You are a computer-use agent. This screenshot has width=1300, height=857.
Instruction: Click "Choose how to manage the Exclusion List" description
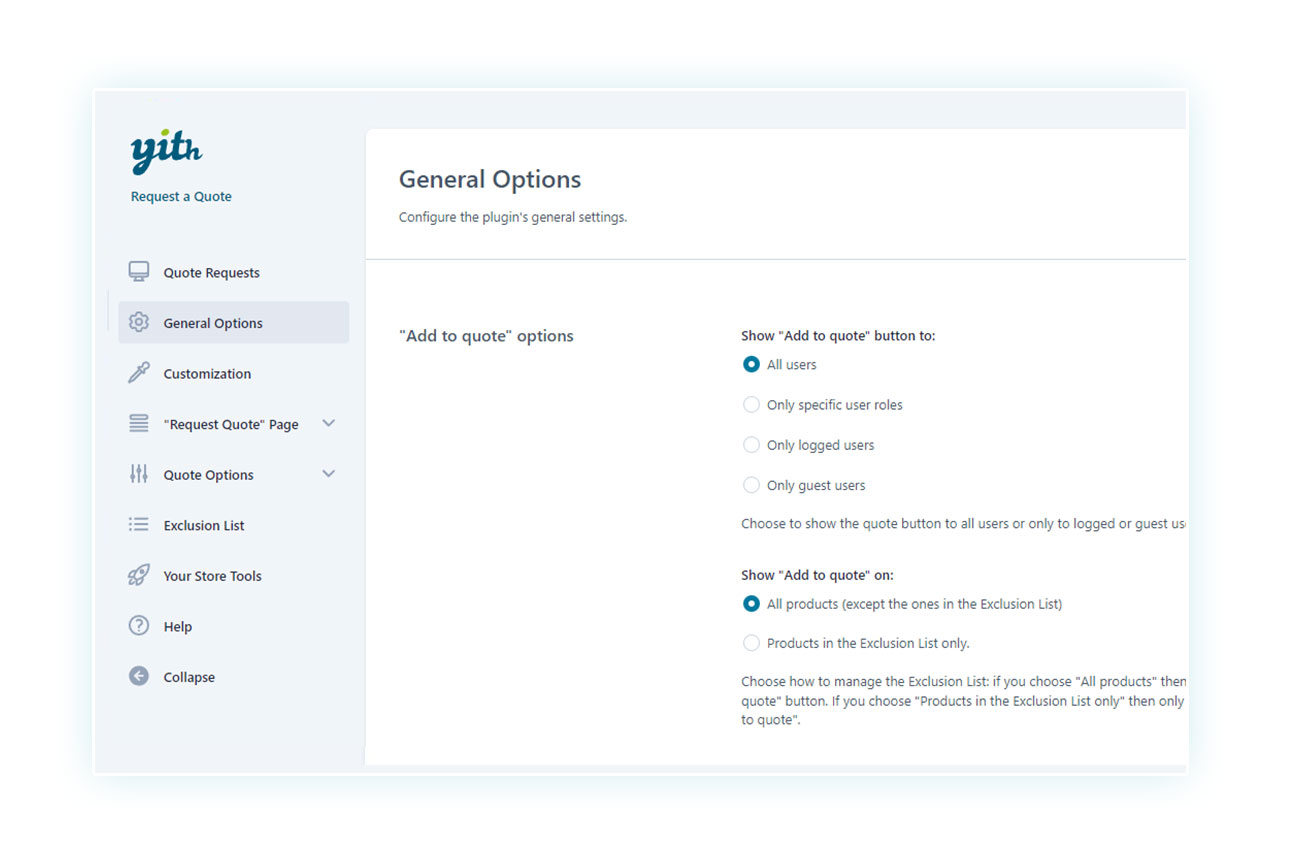point(964,701)
